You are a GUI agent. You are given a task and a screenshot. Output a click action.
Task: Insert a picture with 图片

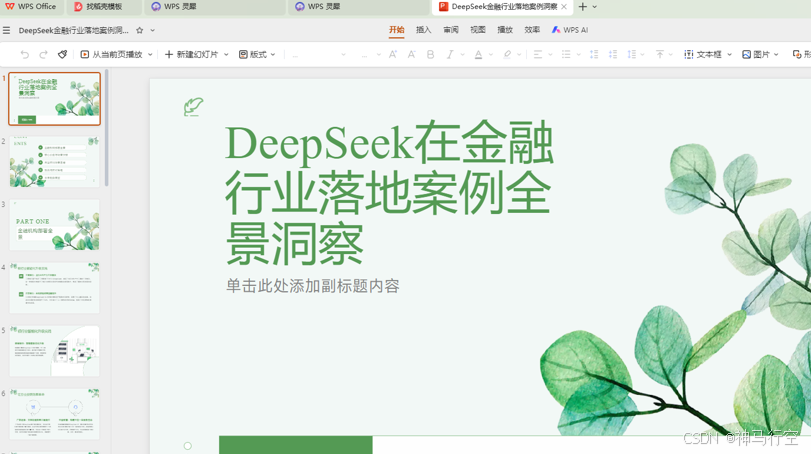[x=756, y=54]
